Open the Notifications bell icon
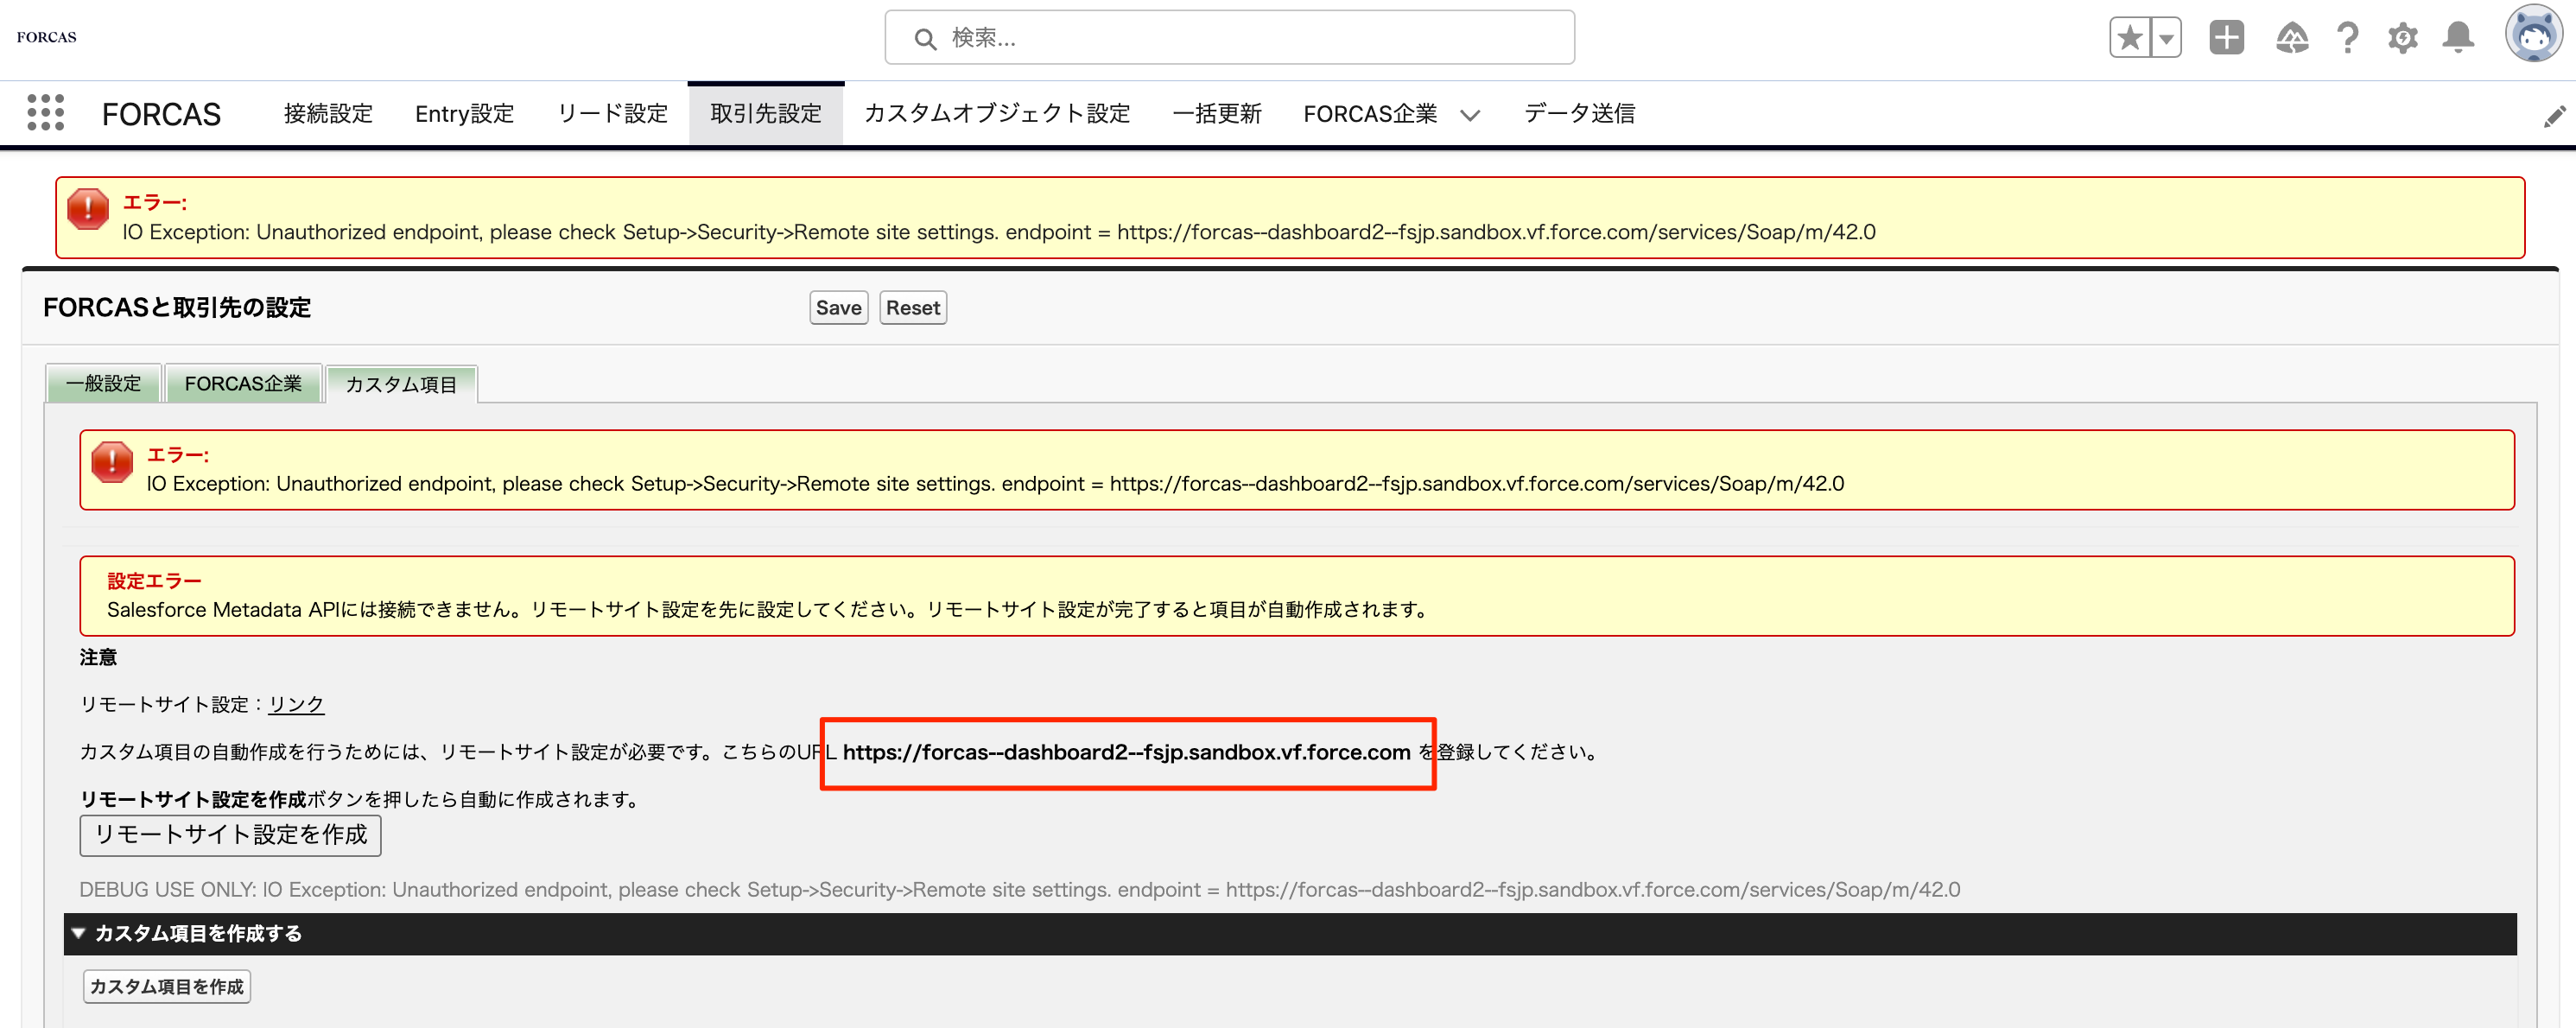 coord(2458,38)
